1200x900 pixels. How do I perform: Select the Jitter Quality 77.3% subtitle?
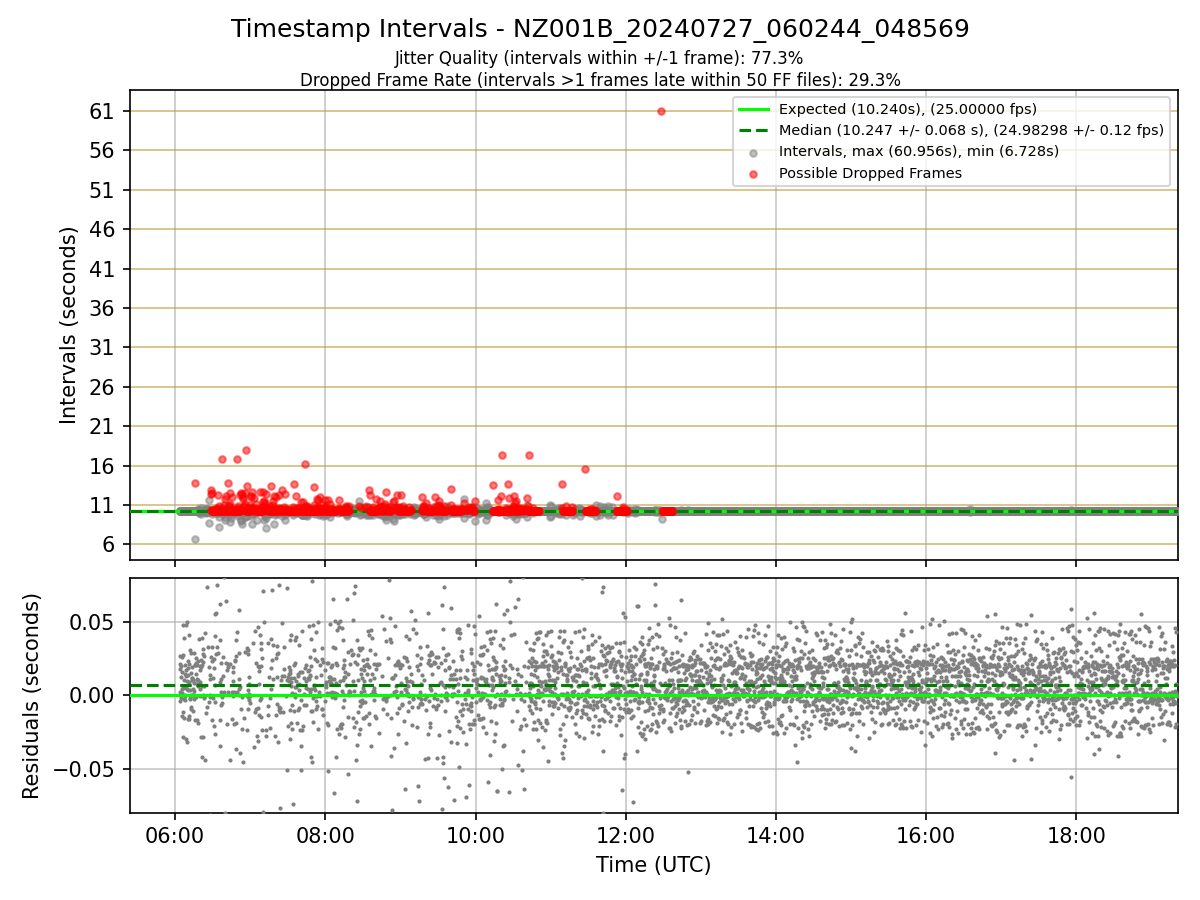tap(599, 58)
